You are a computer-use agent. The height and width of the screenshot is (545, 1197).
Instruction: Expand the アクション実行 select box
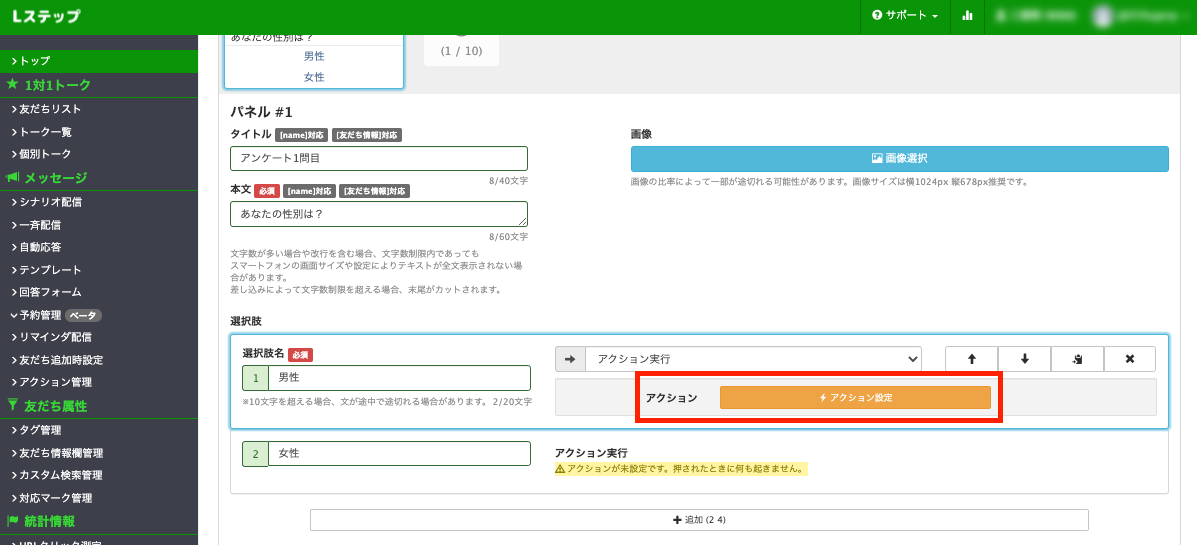pyautogui.click(x=753, y=359)
